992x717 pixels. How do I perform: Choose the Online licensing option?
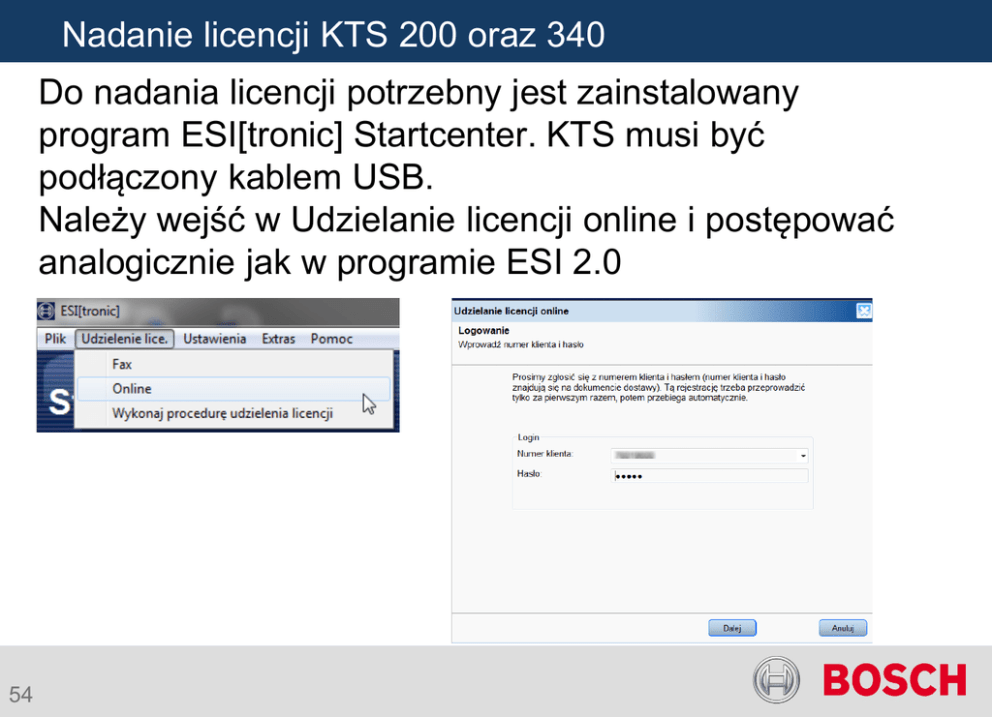132,388
